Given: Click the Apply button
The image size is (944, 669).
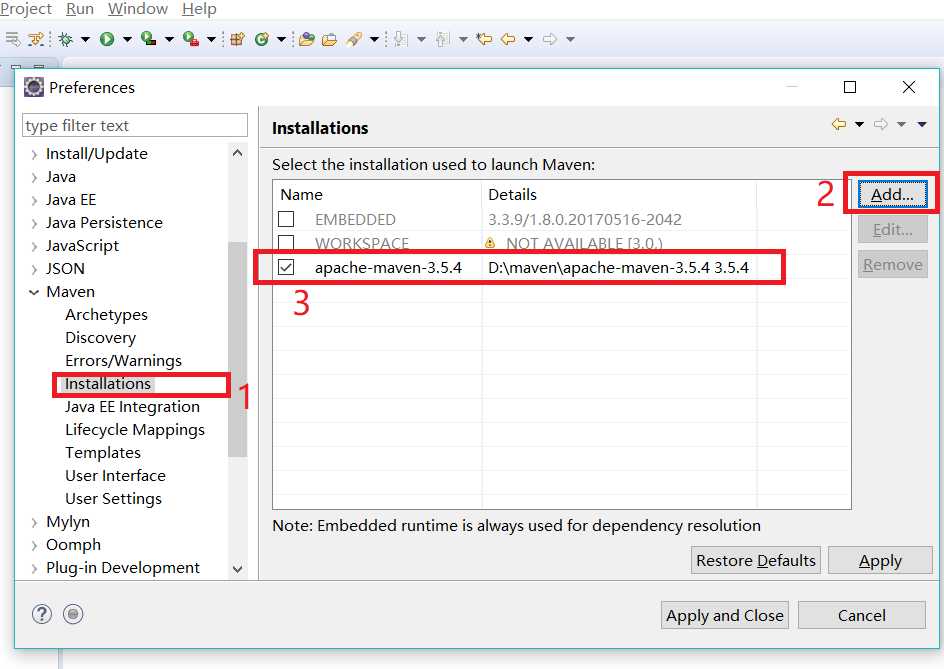Looking at the screenshot, I should click(x=880, y=560).
